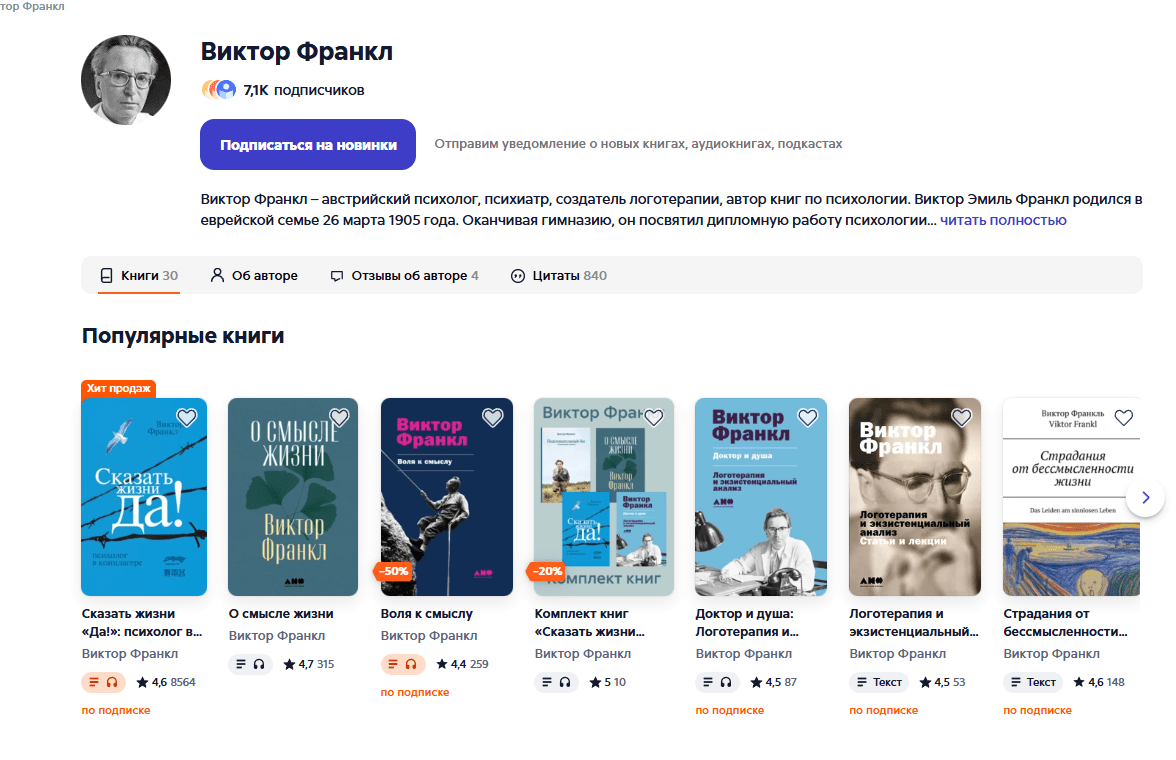Screen dimensions: 1176x760
Task: Open Viktor Frankl's author portrait photo
Action: pyautogui.click(x=126, y=80)
